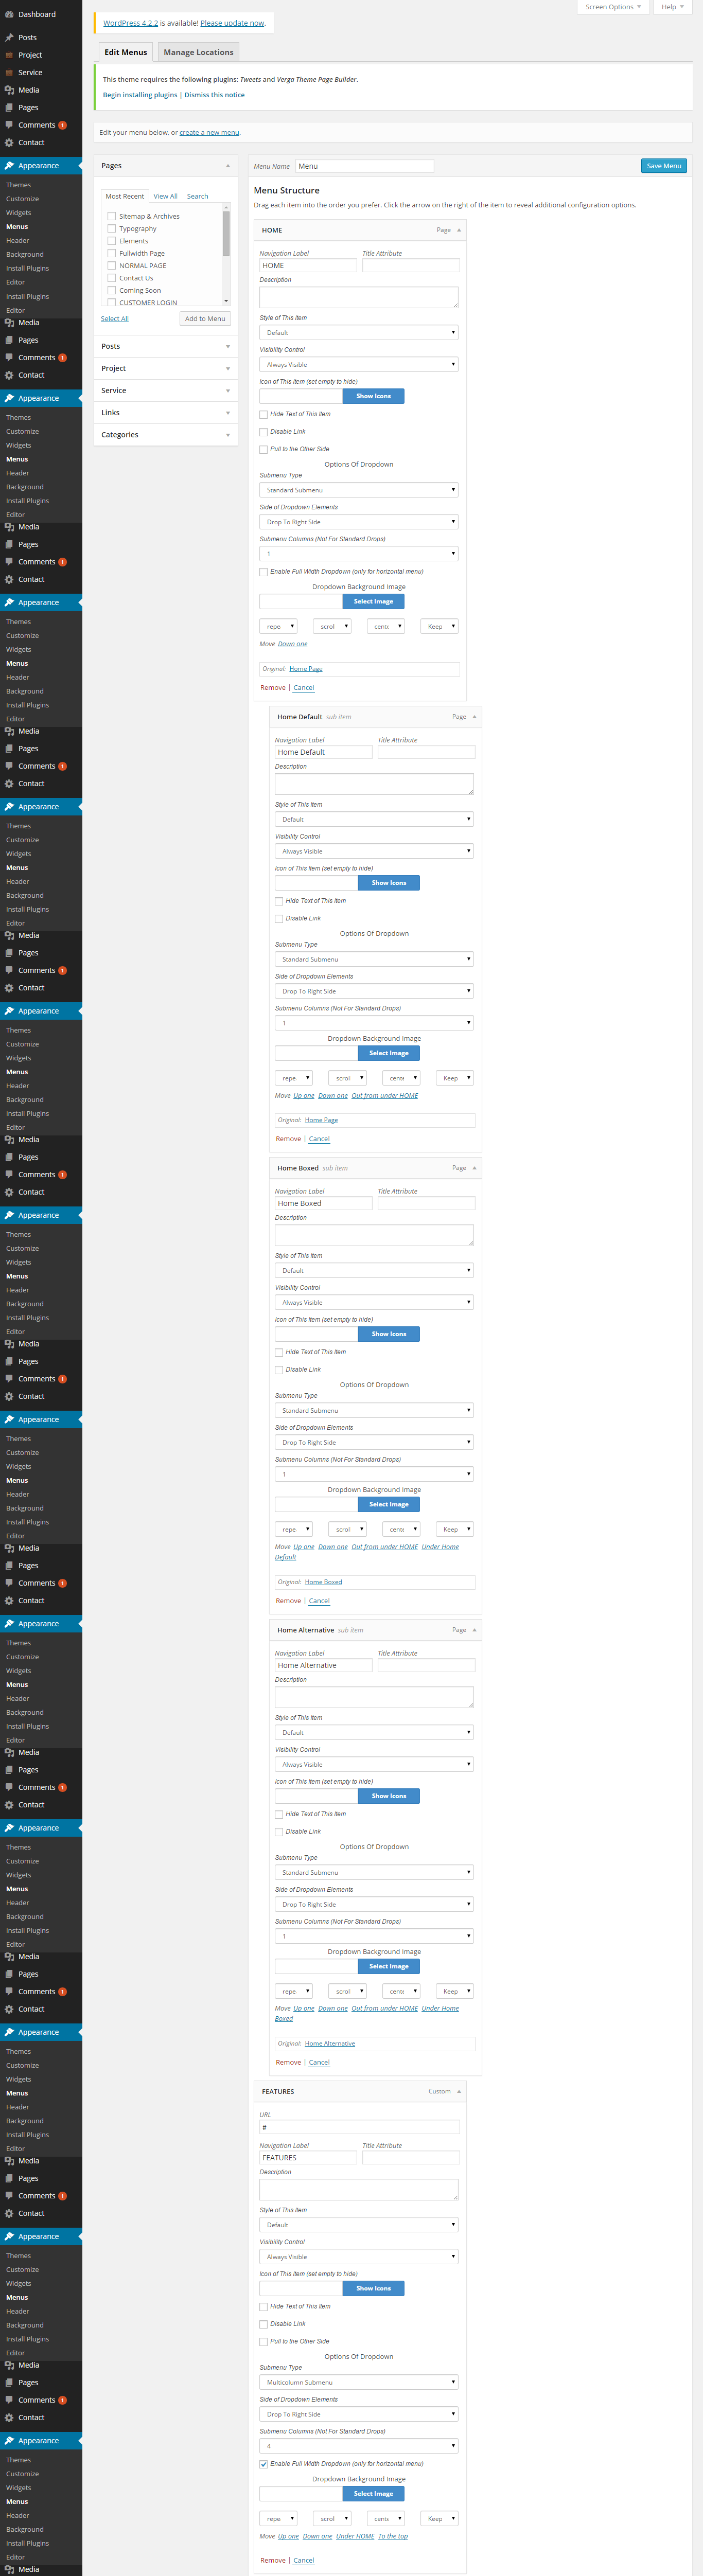
Task: Click the Service icon in the sidebar
Action: pyautogui.click(x=9, y=73)
